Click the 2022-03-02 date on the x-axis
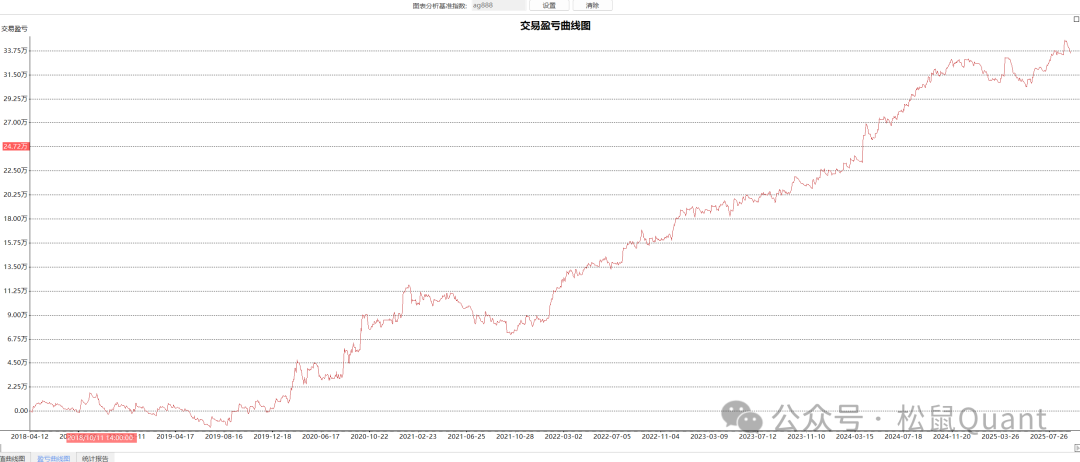Viewport: 1080px width, 462px height. click(563, 437)
